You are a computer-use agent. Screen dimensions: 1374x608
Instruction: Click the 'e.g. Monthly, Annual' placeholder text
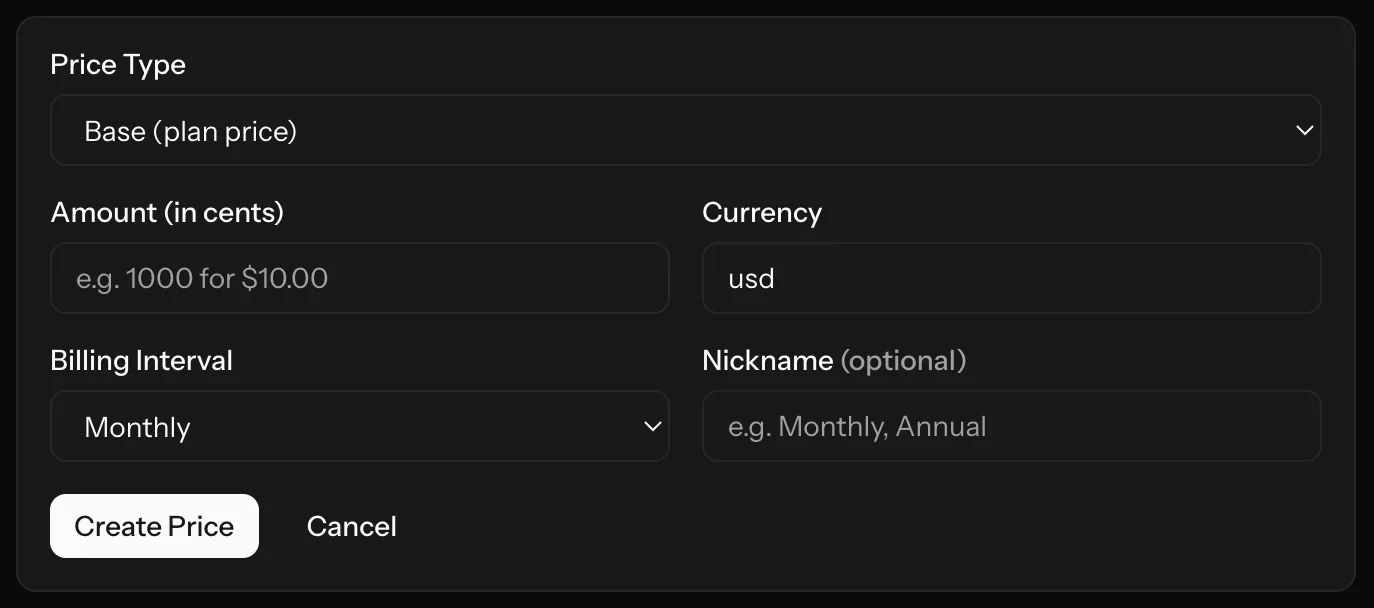click(857, 427)
